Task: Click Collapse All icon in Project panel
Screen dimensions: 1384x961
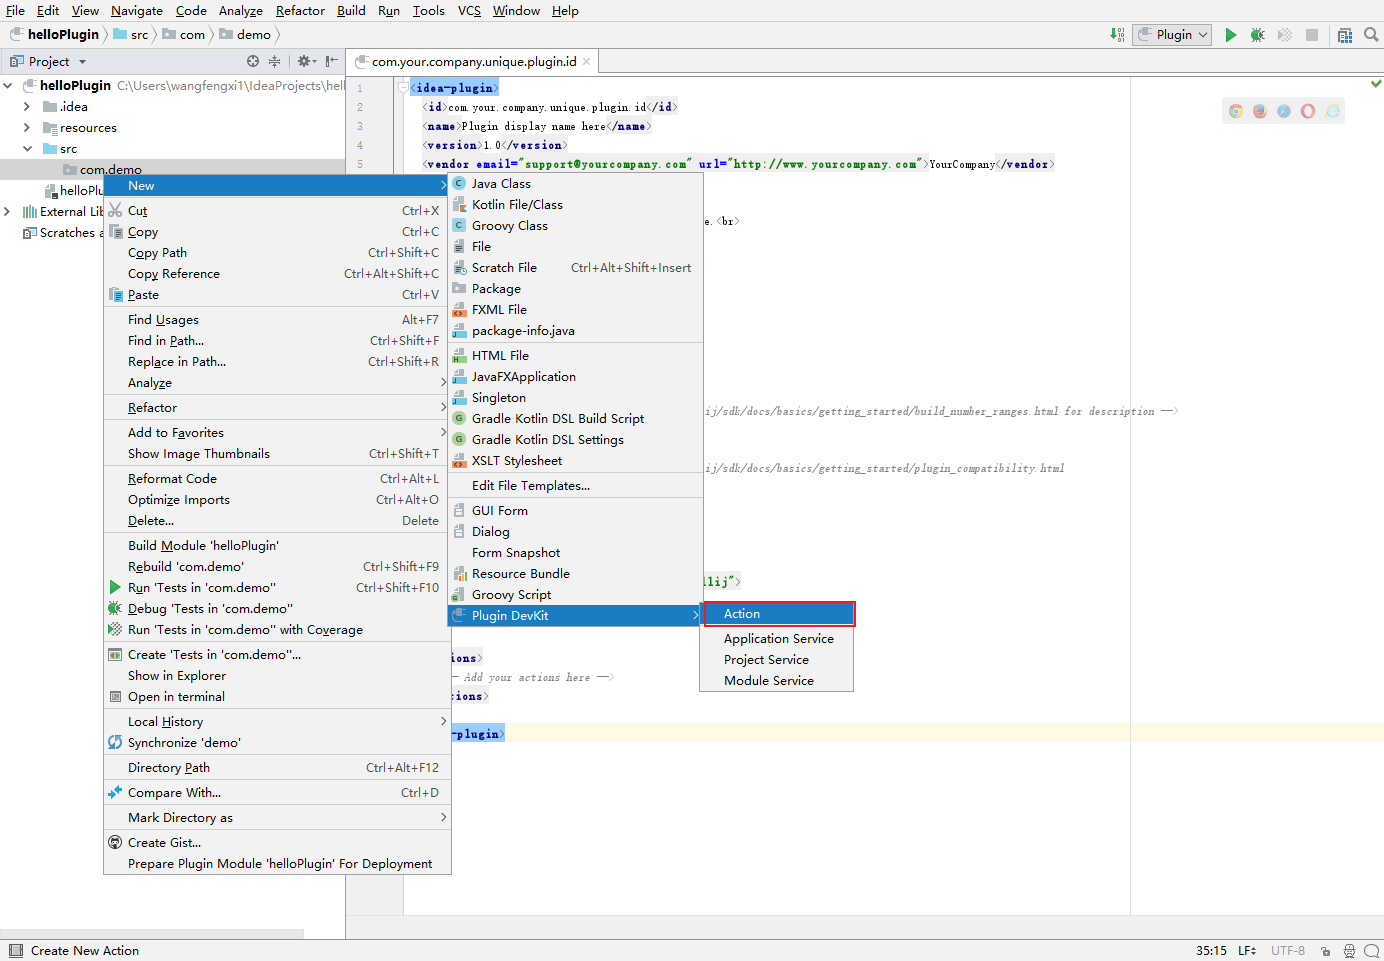Action: (x=274, y=61)
